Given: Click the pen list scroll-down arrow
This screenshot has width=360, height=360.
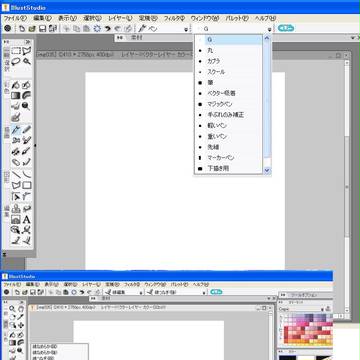Looking at the screenshot, I should (x=267, y=170).
